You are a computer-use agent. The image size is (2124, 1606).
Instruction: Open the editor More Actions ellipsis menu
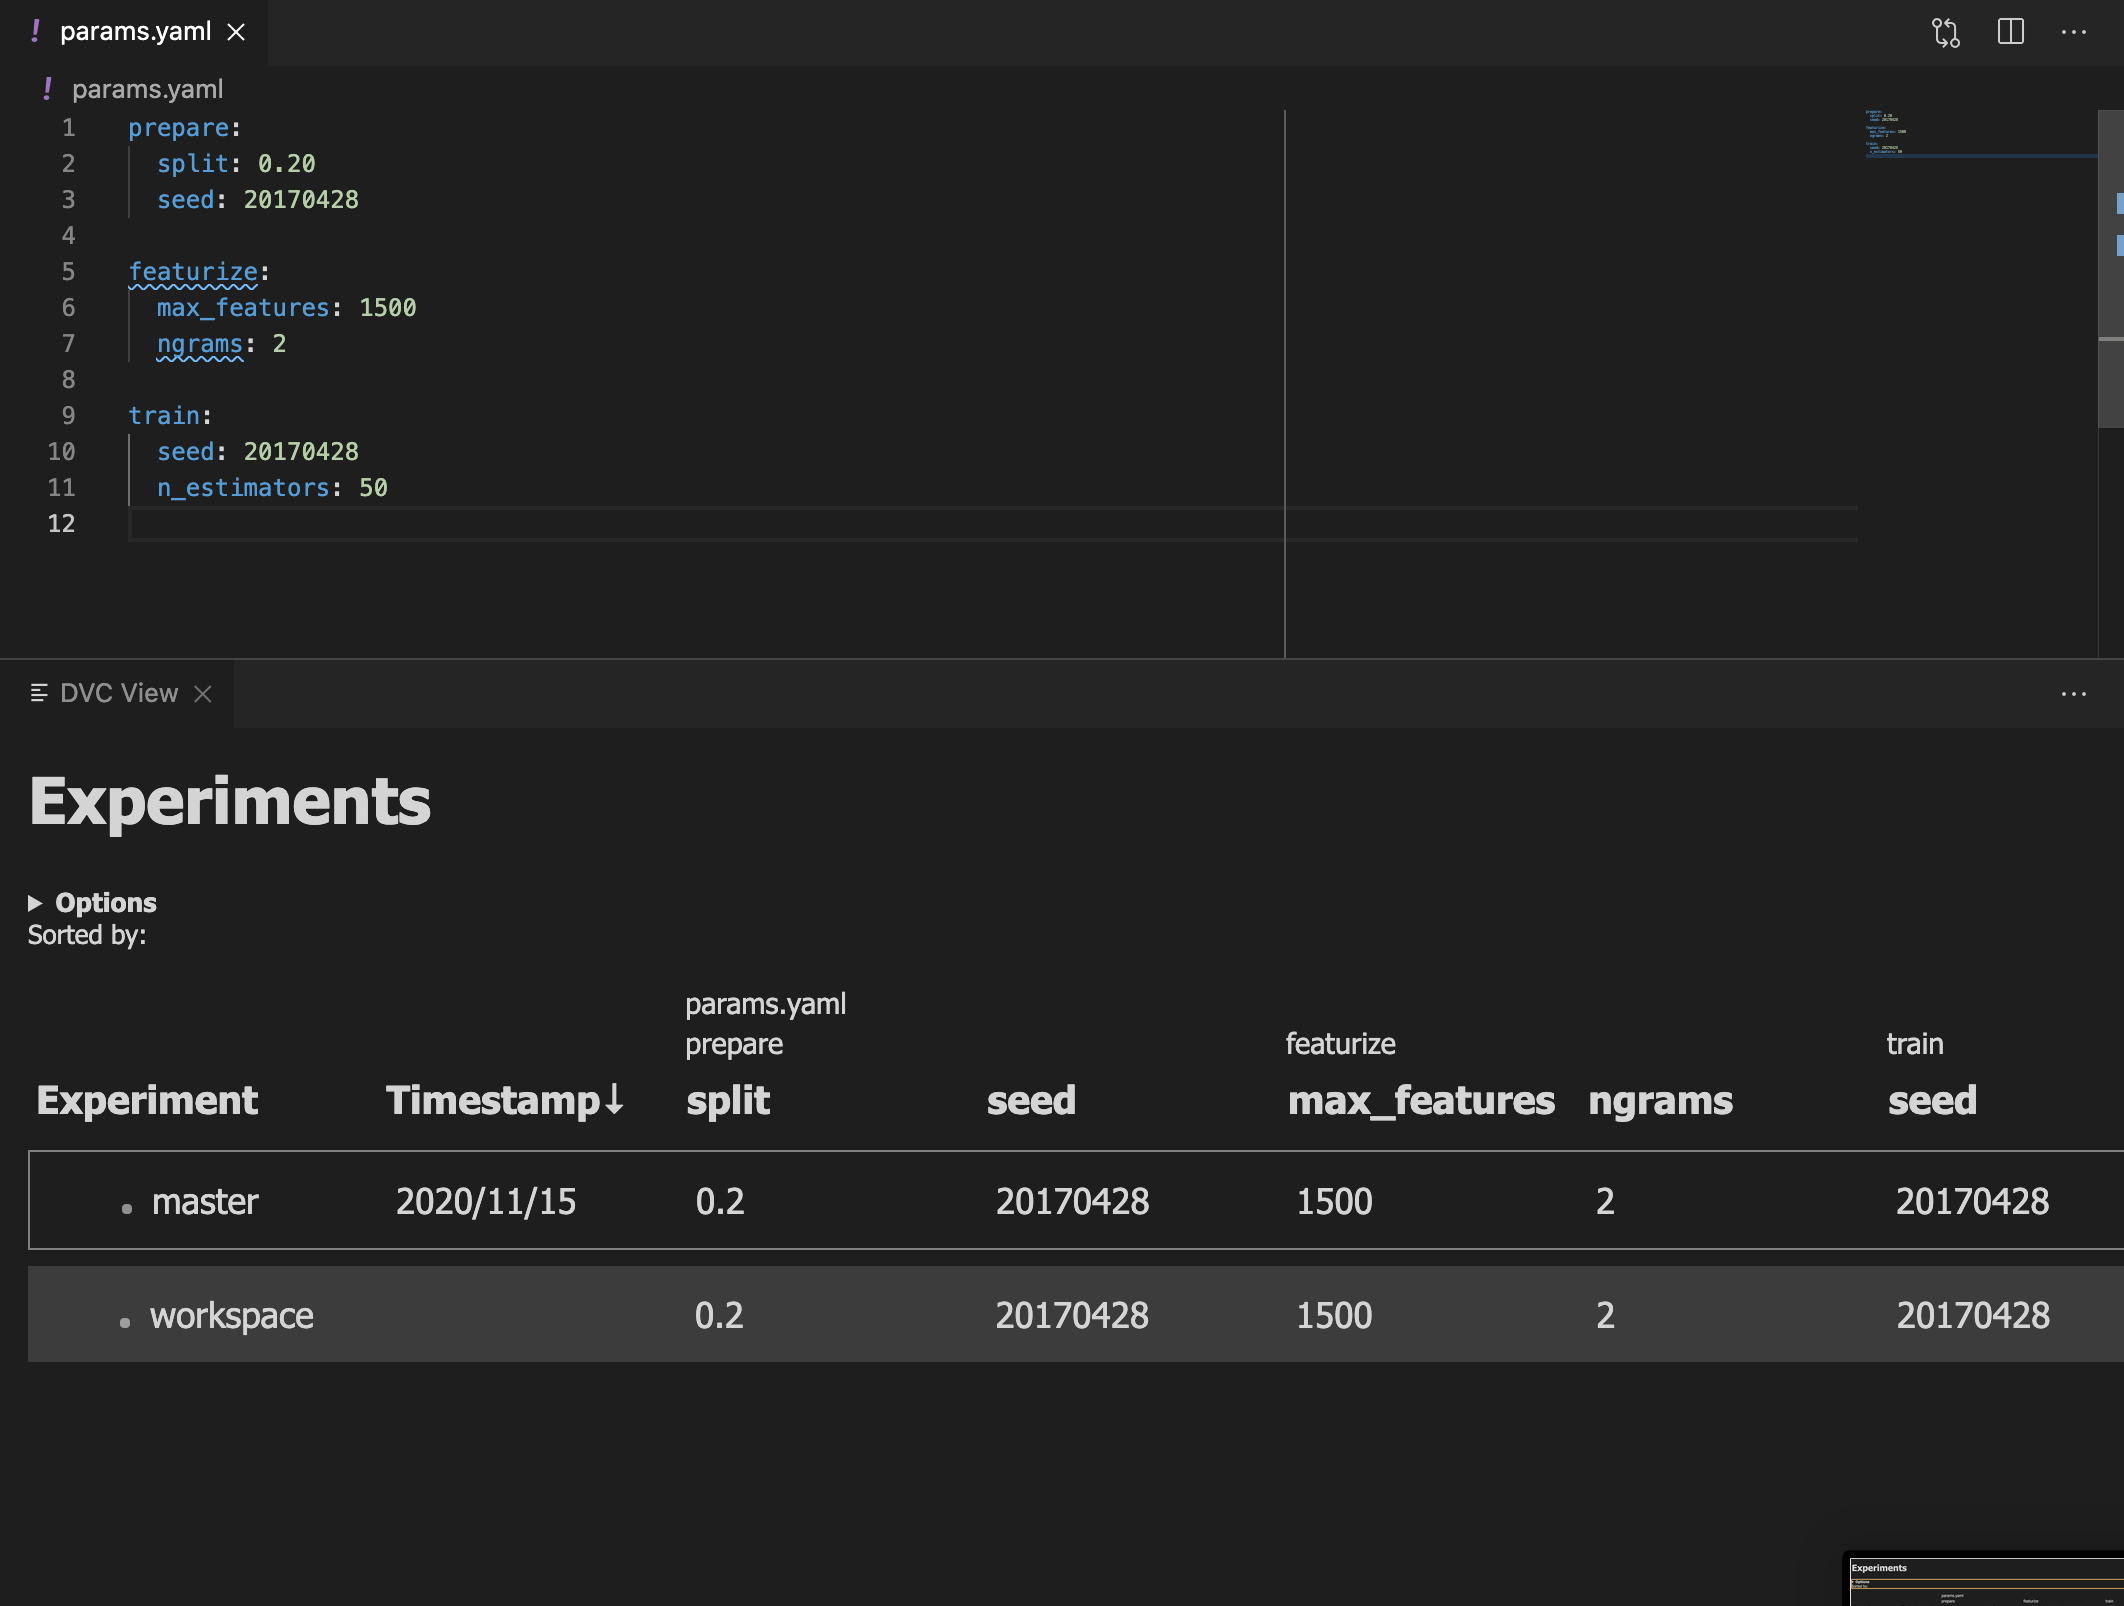pos(2076,32)
